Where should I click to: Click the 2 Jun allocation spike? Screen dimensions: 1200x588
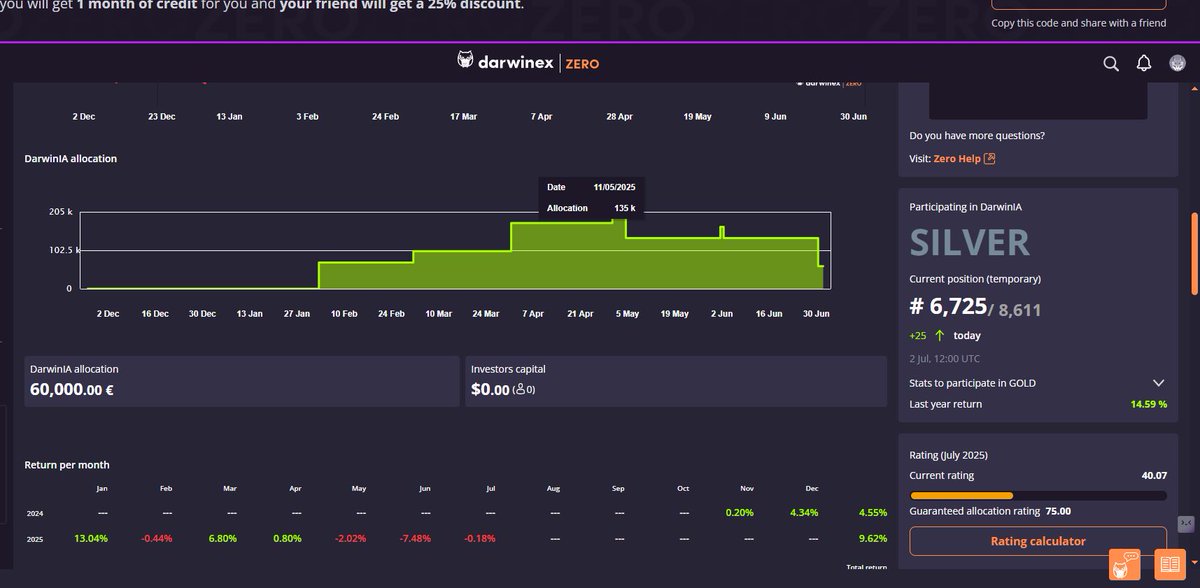pyautogui.click(x=722, y=233)
